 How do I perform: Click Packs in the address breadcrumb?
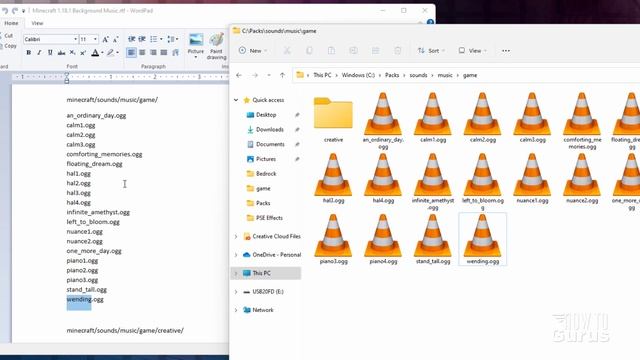pos(392,75)
